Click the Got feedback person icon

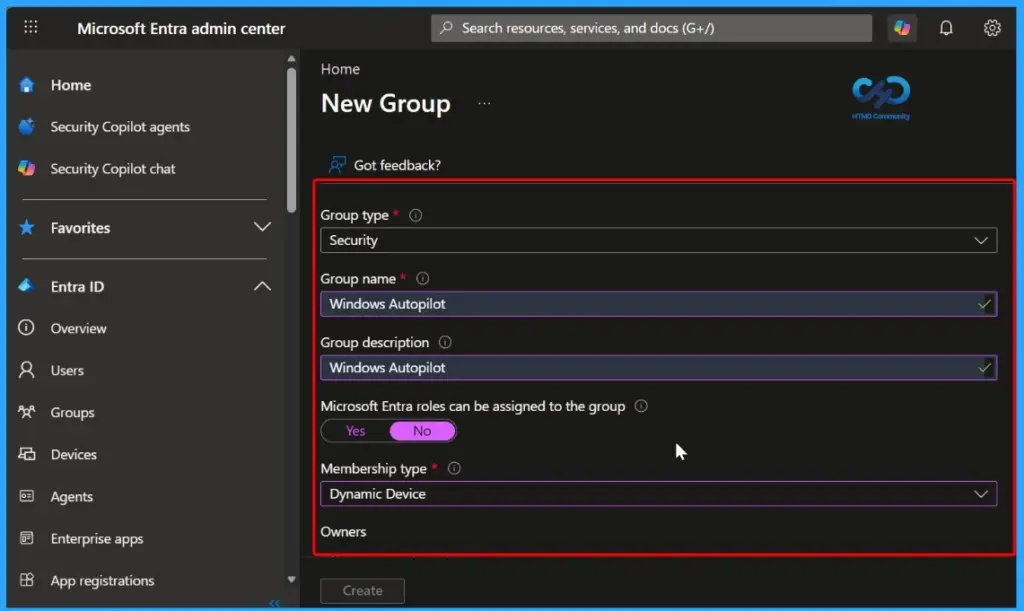point(337,164)
